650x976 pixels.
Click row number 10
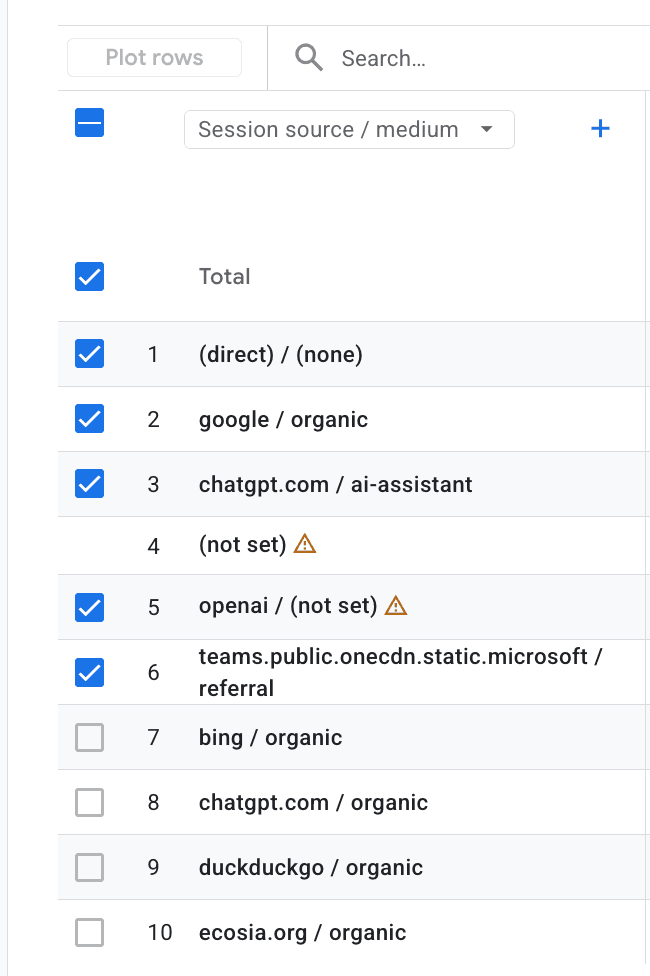pos(160,932)
